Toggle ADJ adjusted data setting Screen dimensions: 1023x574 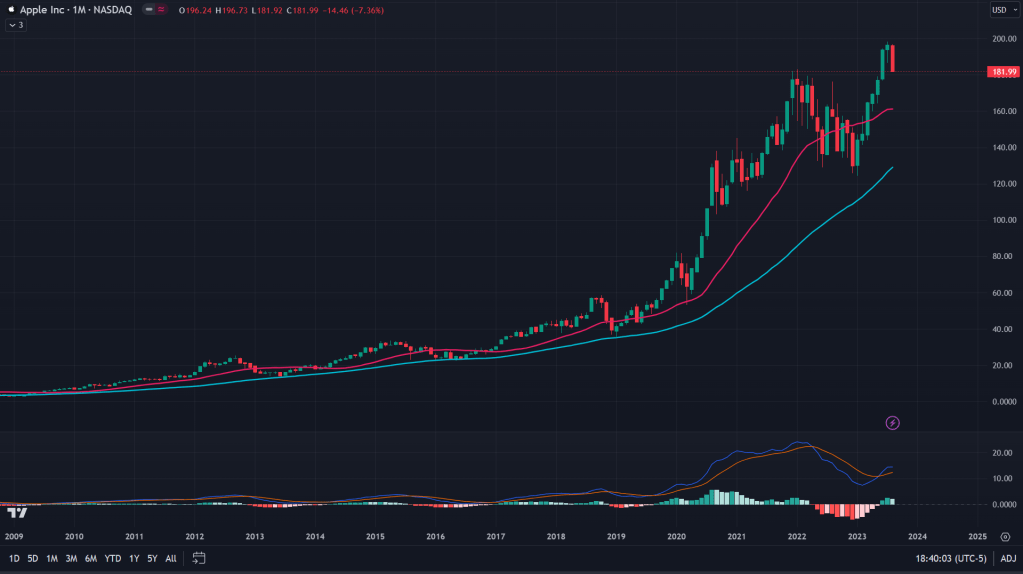(x=1008, y=558)
